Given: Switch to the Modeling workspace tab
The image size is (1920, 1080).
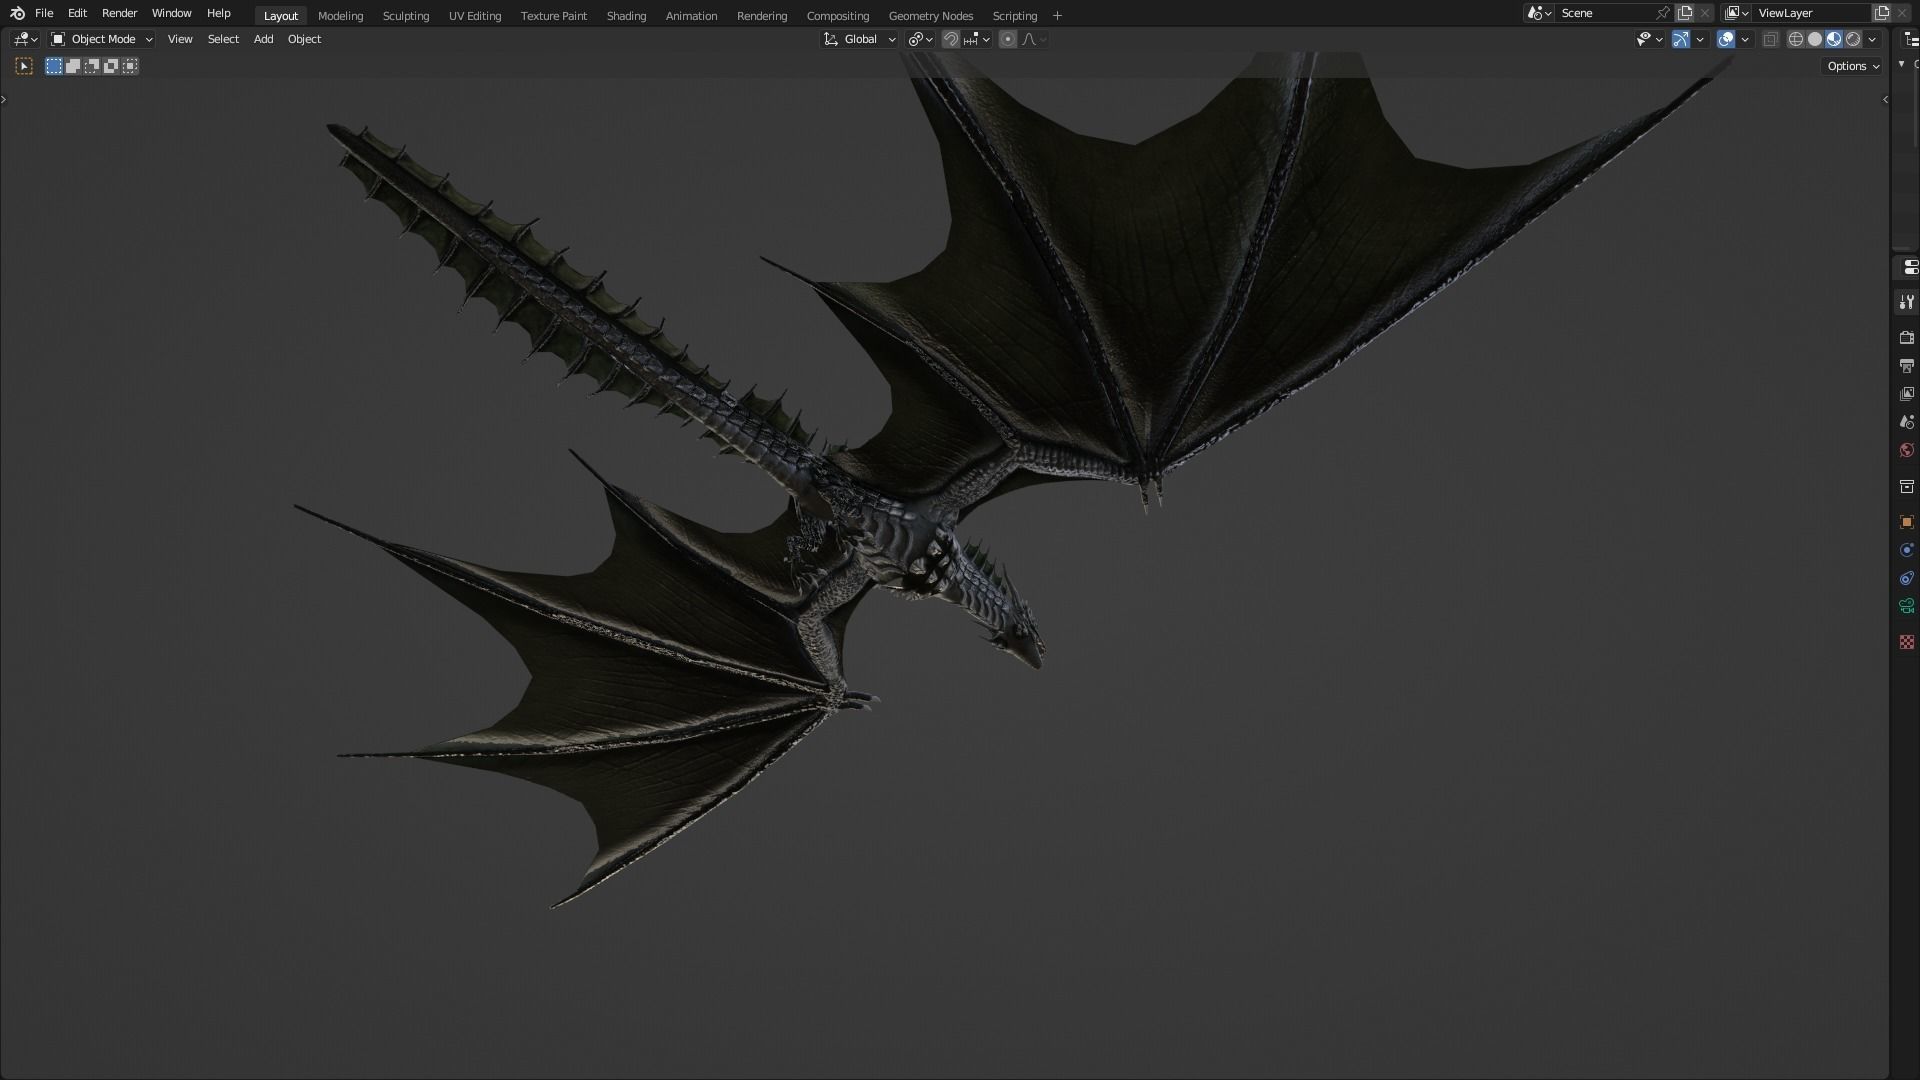Looking at the screenshot, I should point(340,16).
